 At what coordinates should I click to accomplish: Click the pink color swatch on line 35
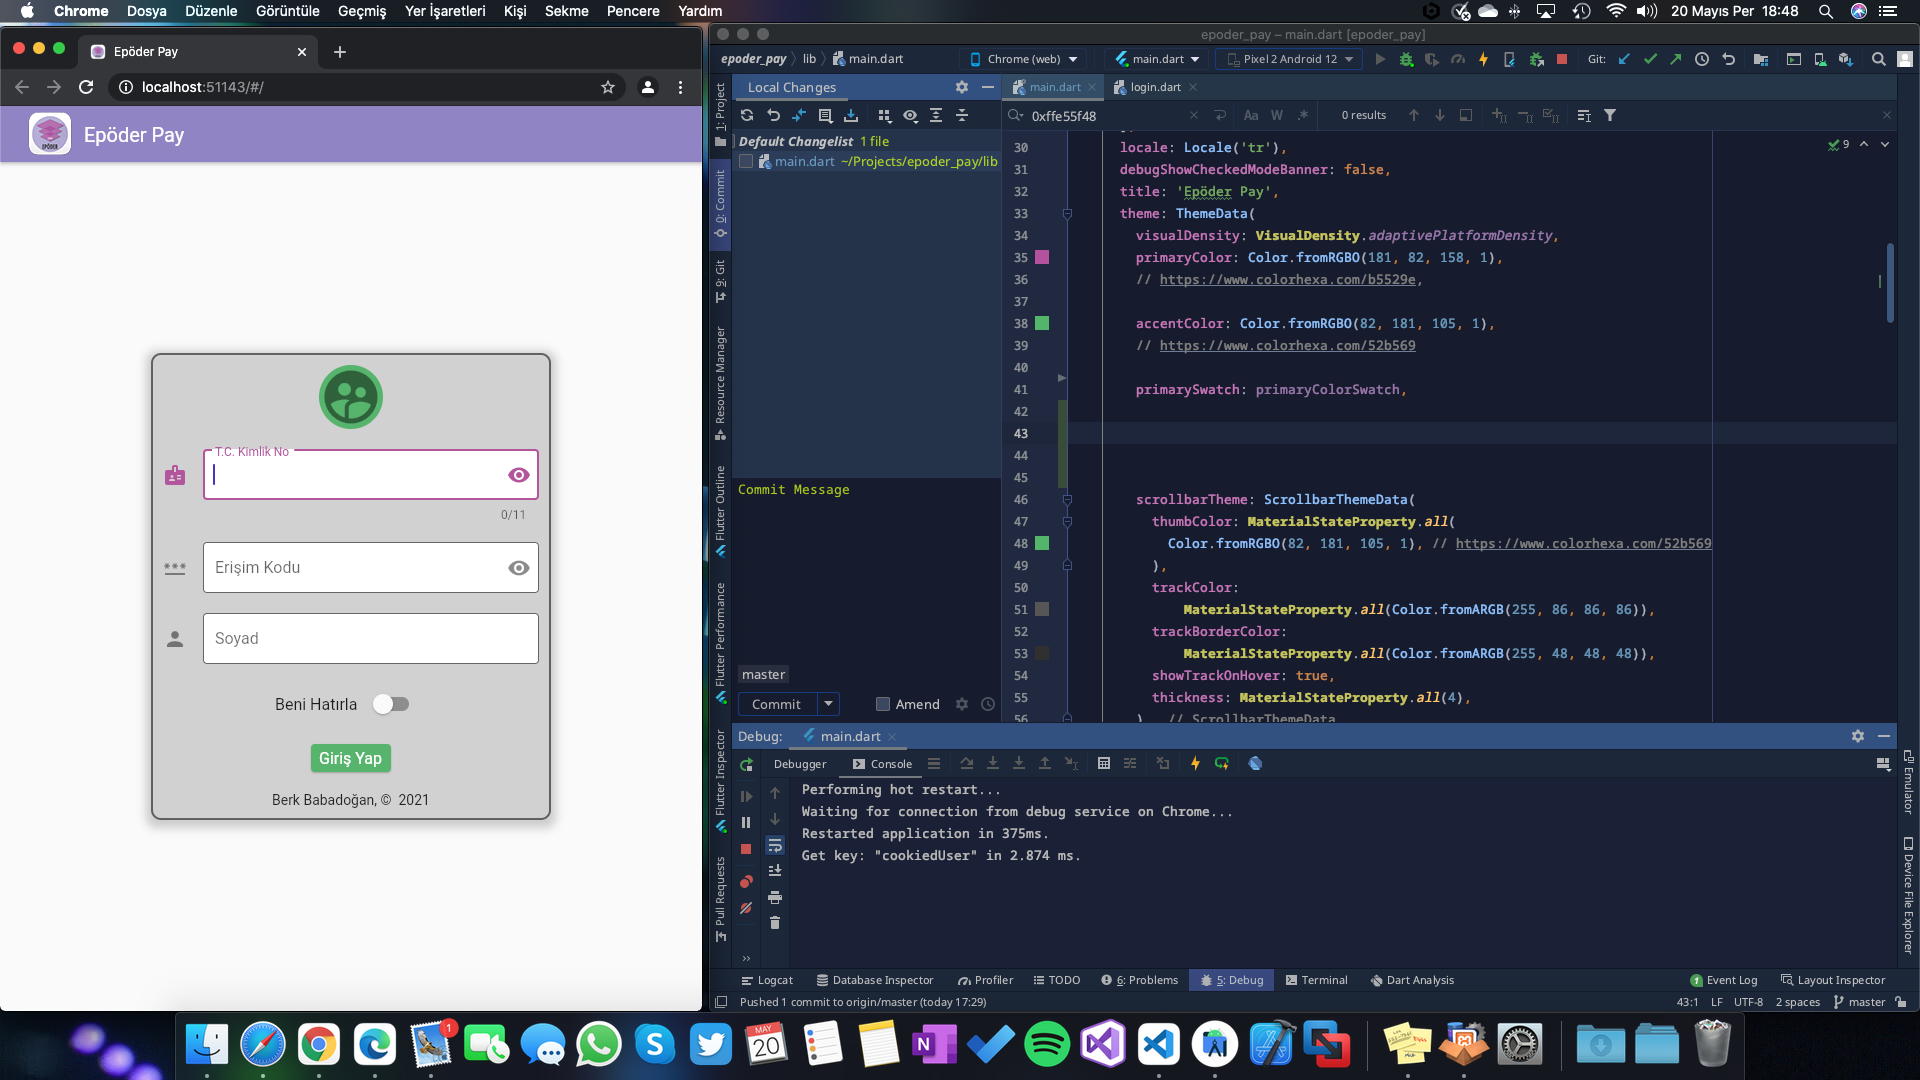[1042, 258]
